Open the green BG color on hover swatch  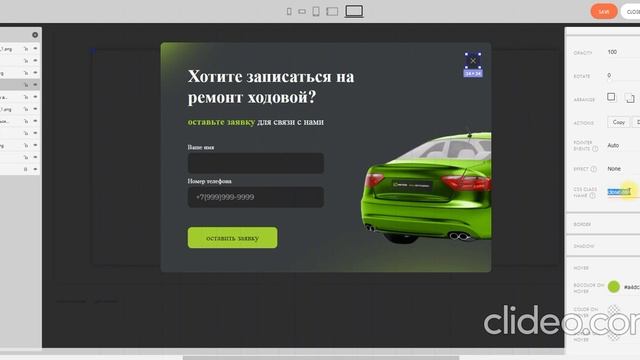[613, 287]
